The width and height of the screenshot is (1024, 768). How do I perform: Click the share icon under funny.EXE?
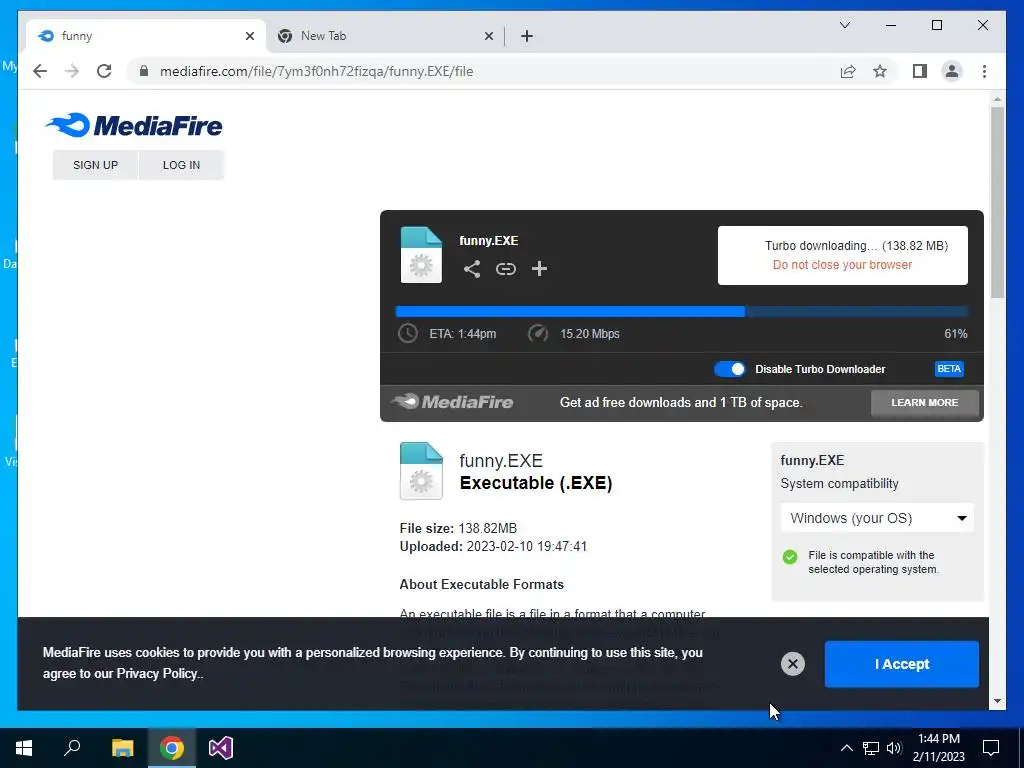[472, 268]
